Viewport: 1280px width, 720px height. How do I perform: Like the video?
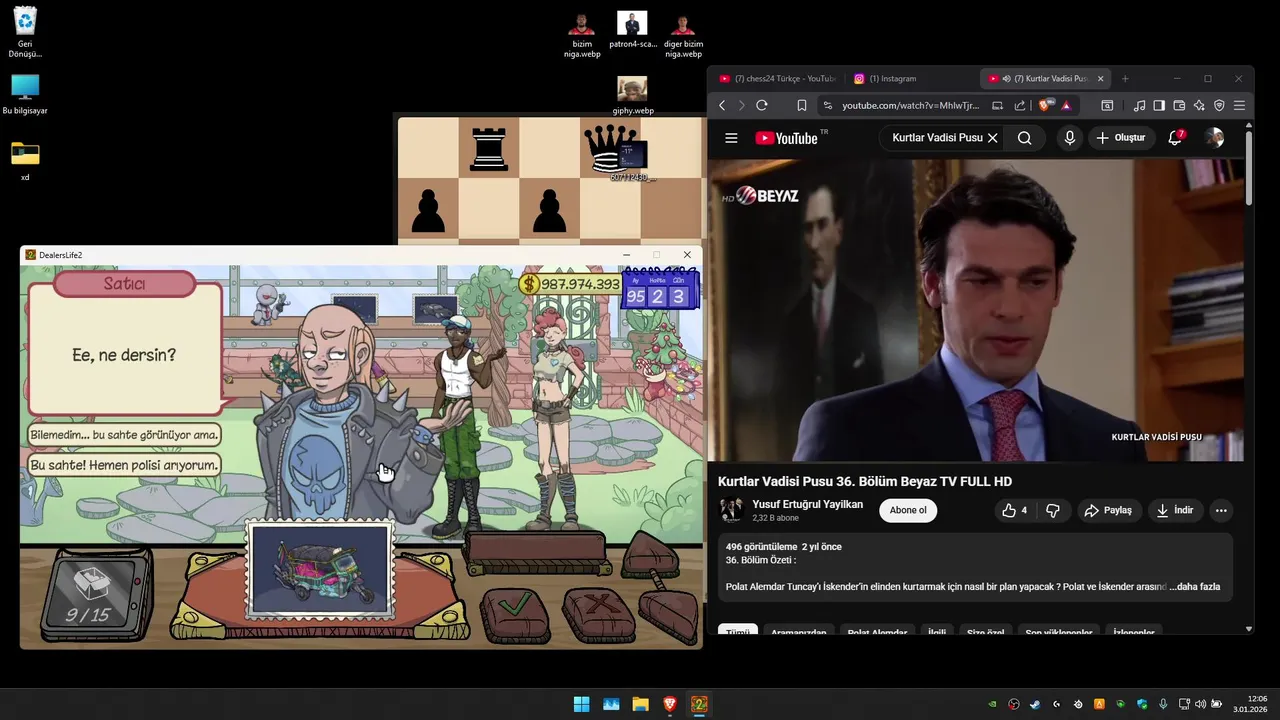tap(1015, 510)
